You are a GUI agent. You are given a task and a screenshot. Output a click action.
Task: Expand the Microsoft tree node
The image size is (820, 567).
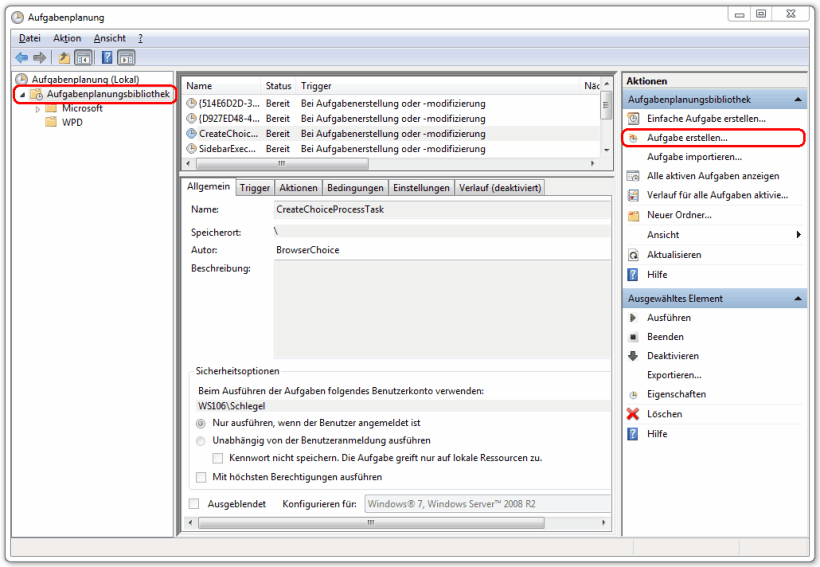coord(38,109)
